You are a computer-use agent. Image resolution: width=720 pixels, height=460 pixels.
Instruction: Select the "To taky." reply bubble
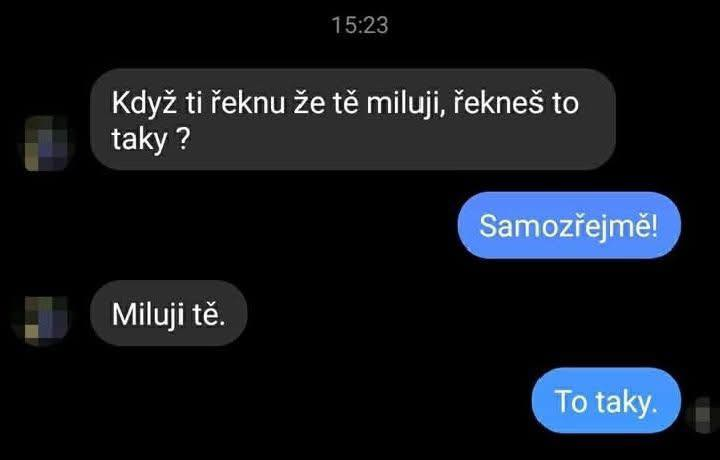(x=606, y=401)
